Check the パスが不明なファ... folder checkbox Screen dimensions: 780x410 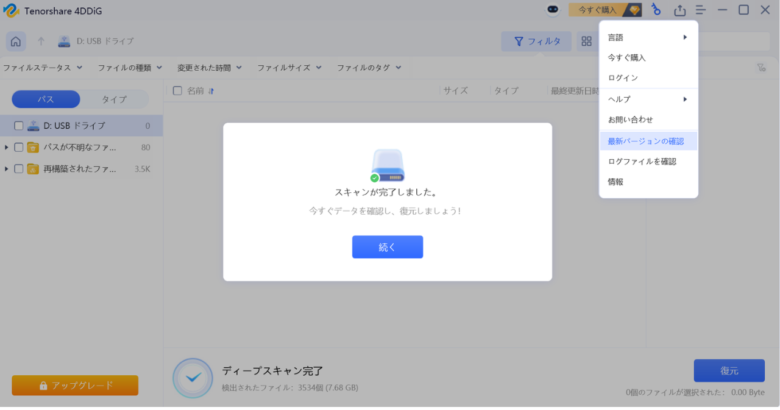[x=18, y=147]
